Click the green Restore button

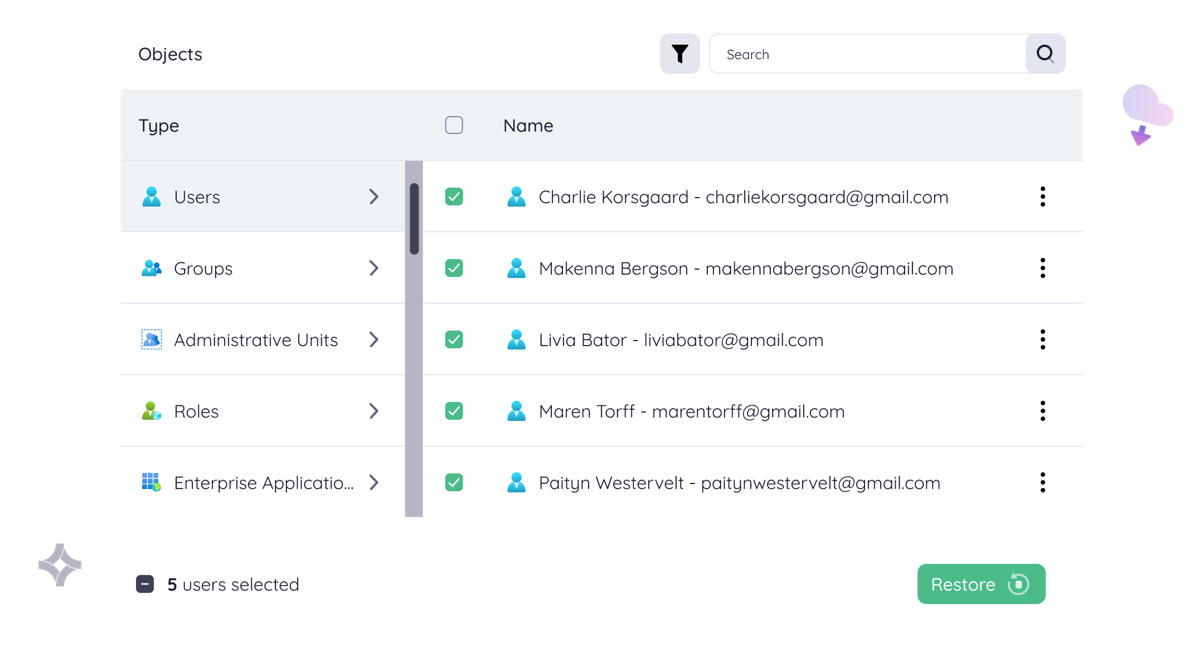[x=980, y=584]
